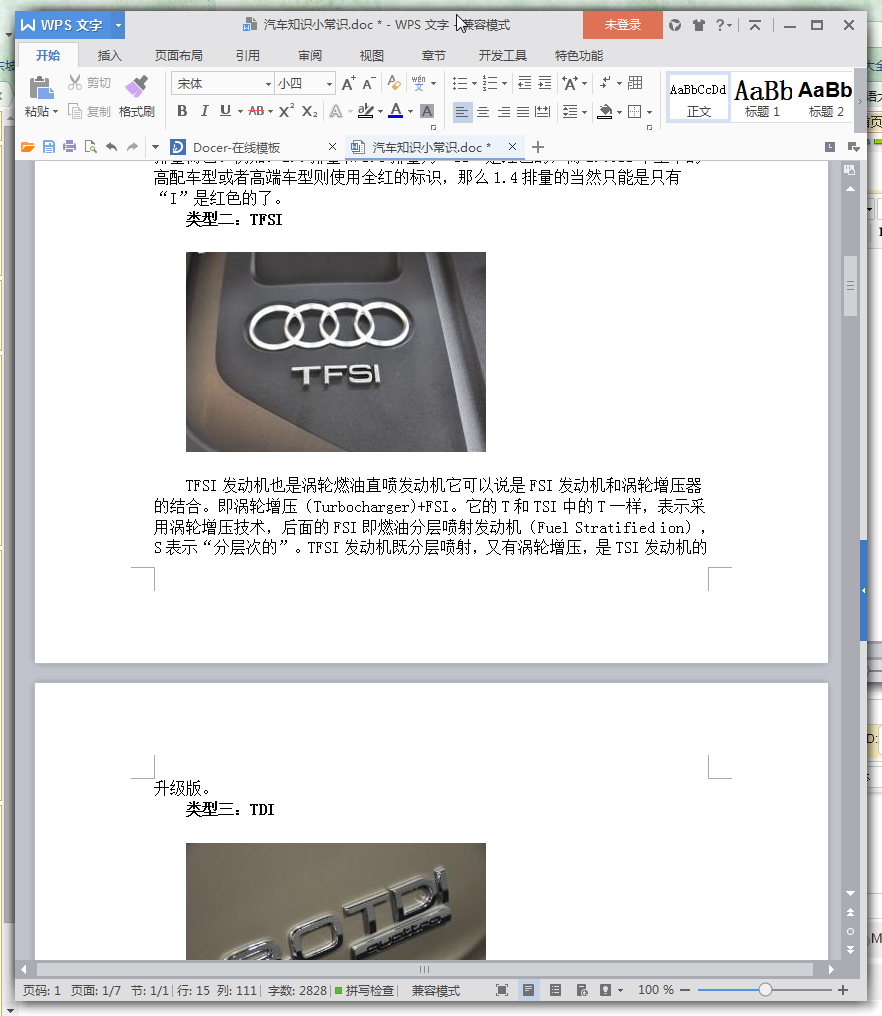Click the Copy icon
Viewport: 882px width, 1016px height.
75,111
